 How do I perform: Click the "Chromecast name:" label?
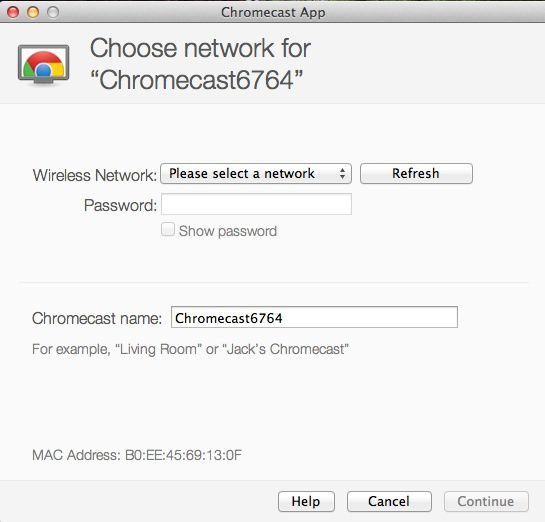point(97,318)
